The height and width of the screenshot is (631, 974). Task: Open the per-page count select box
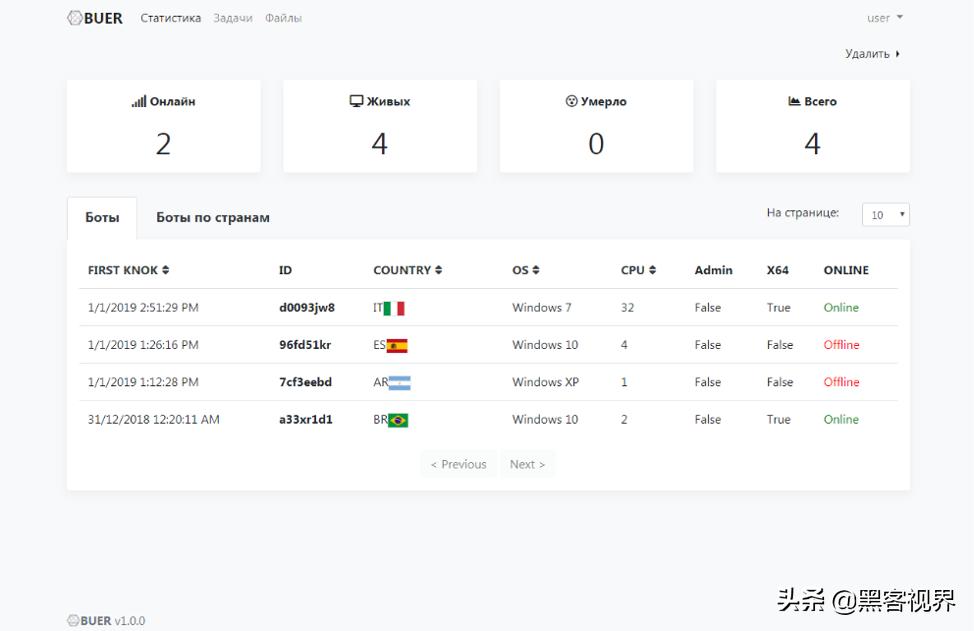[x=885, y=215]
